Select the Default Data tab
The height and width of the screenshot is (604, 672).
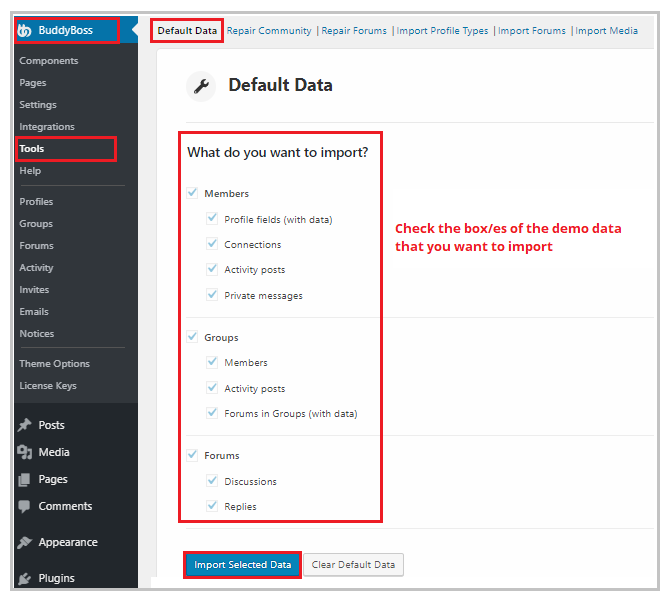[x=187, y=30]
